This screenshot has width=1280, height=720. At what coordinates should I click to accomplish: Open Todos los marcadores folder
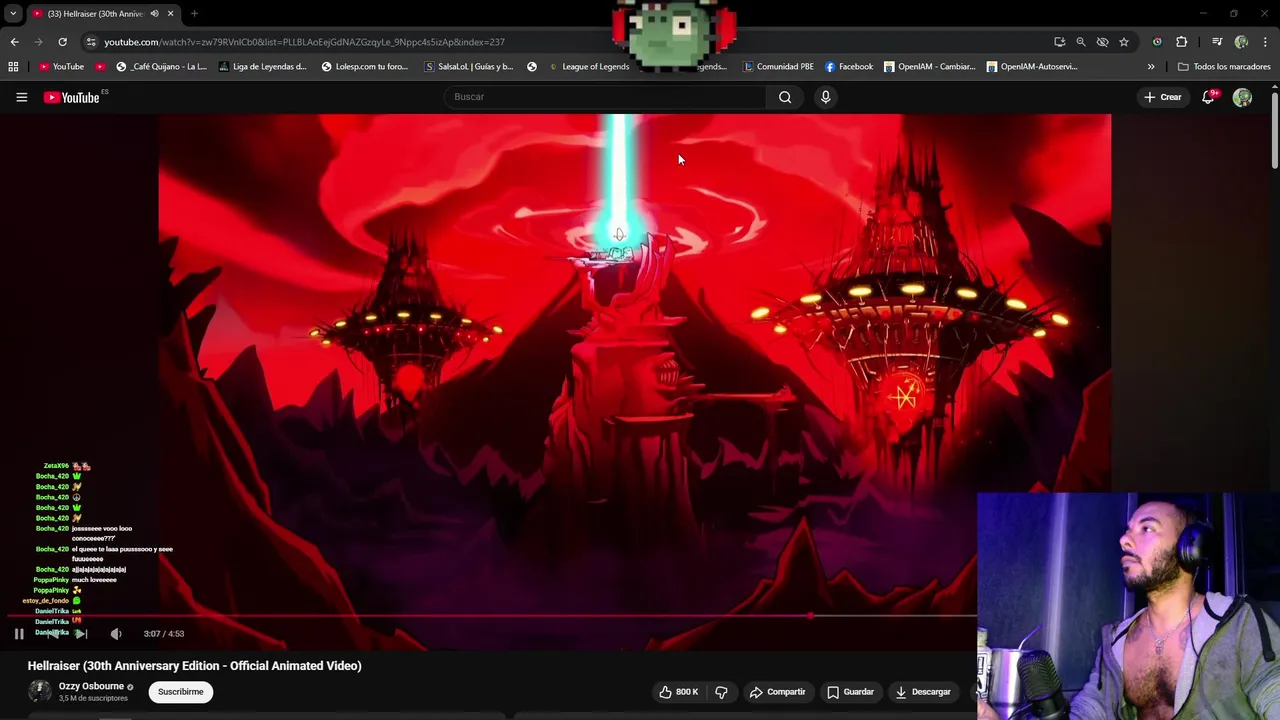(1224, 67)
